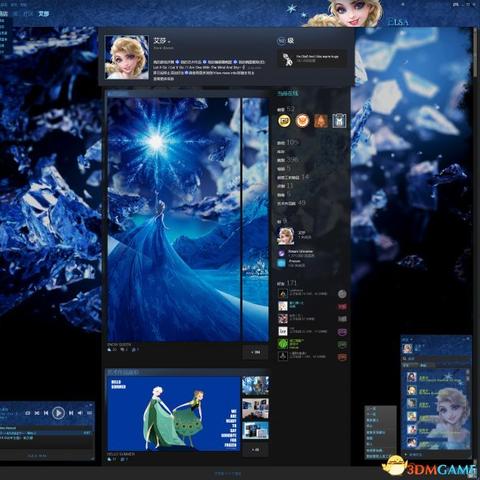Viewport: 480px width, 480px height.
Task: Toggle repeat in the music player
Action: click(x=27, y=413)
